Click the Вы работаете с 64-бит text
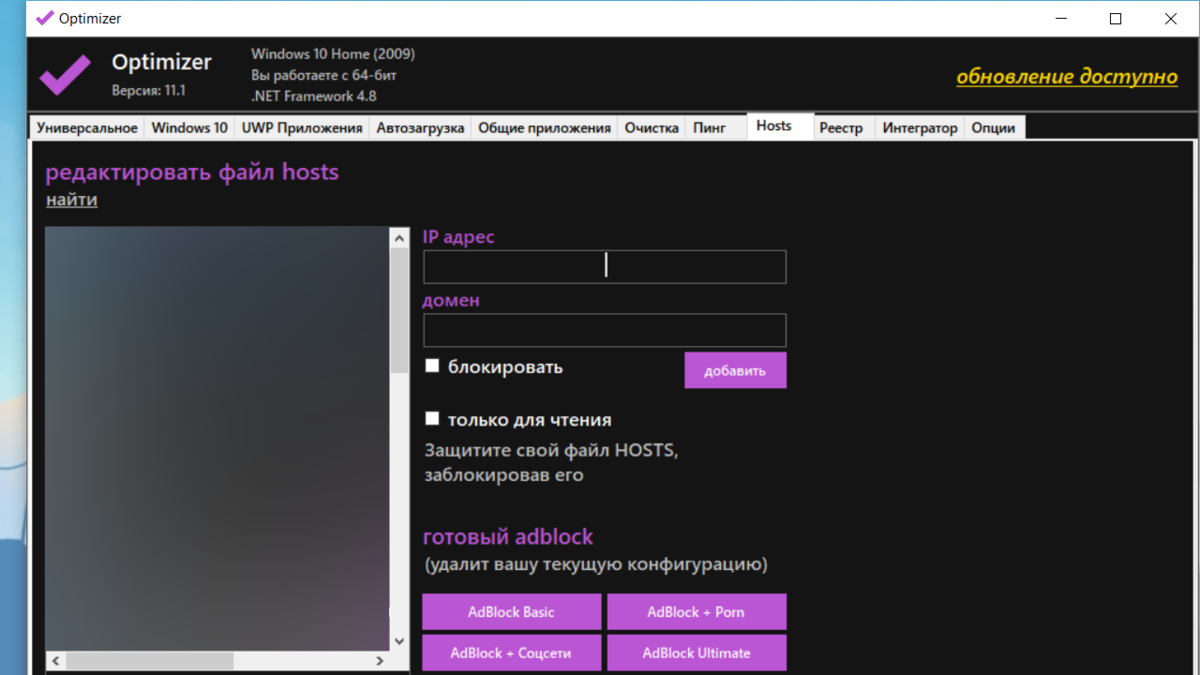 tap(325, 75)
